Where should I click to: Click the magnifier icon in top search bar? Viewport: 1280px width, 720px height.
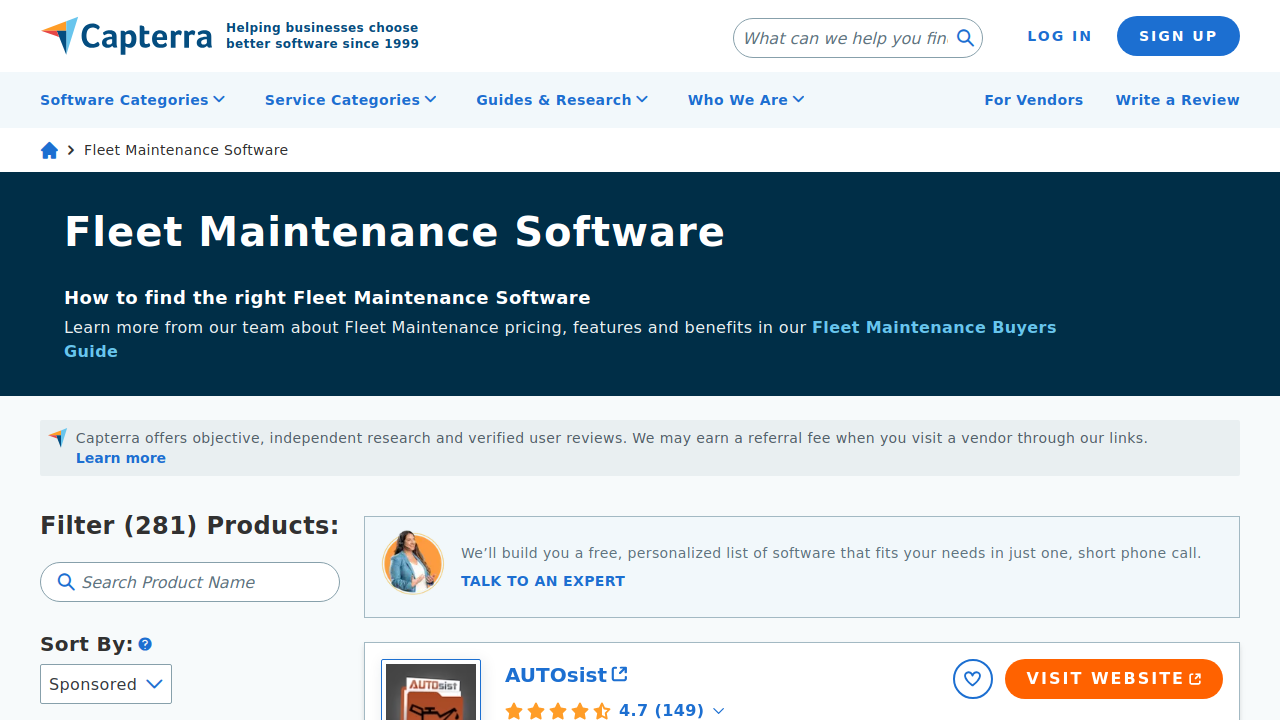click(965, 38)
